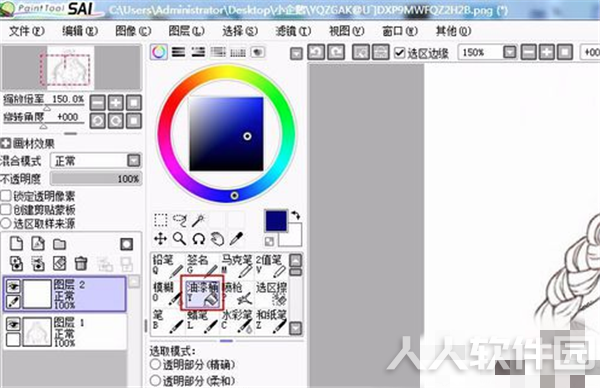This screenshot has height=388, width=600.
Task: Create a new linework layer
Action: 38,244
